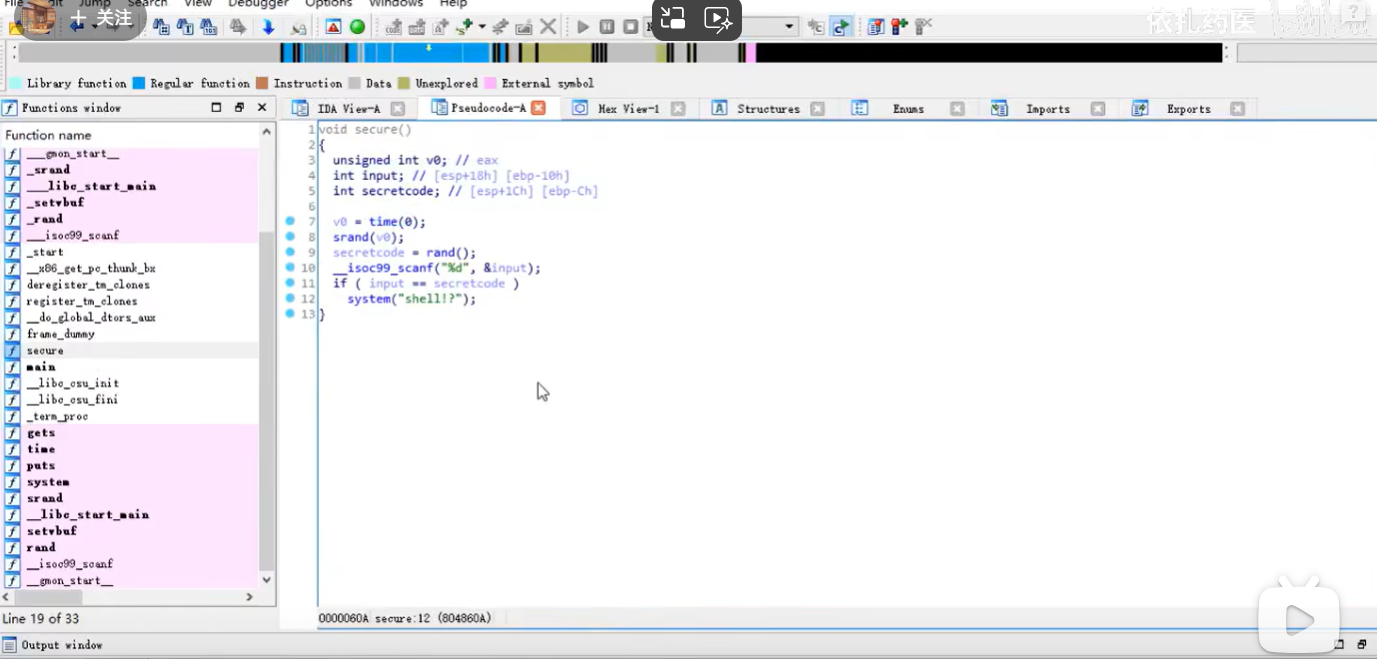
Task: Select the frame_dummy function
Action: 61,334
